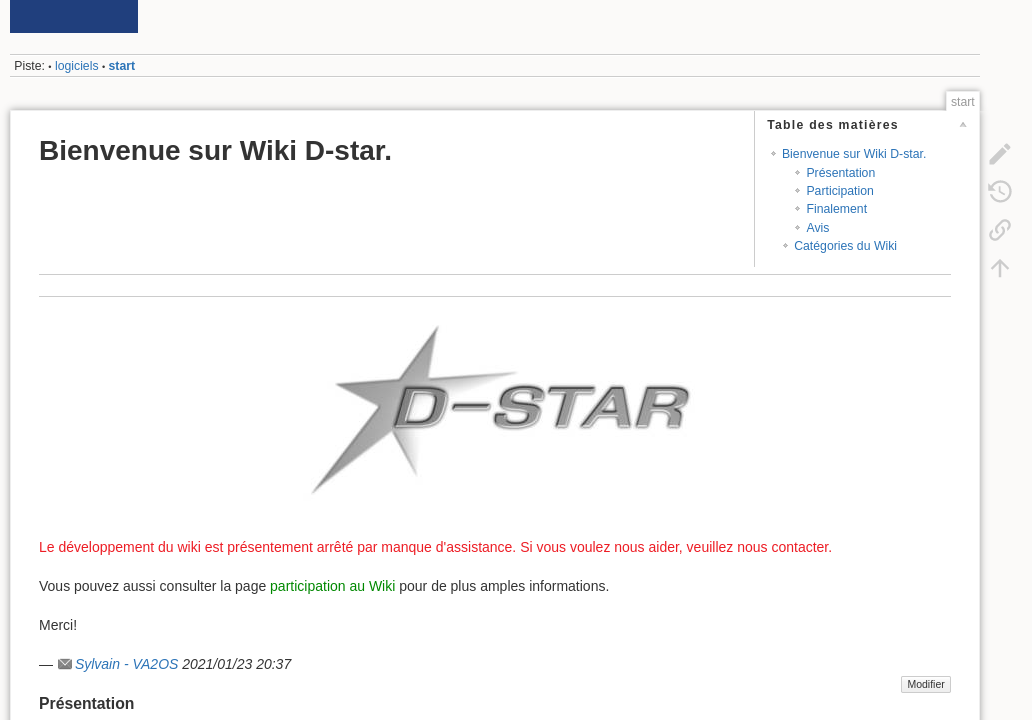Click the Merci! text
Image resolution: width=1032 pixels, height=720 pixels.
tap(58, 625)
